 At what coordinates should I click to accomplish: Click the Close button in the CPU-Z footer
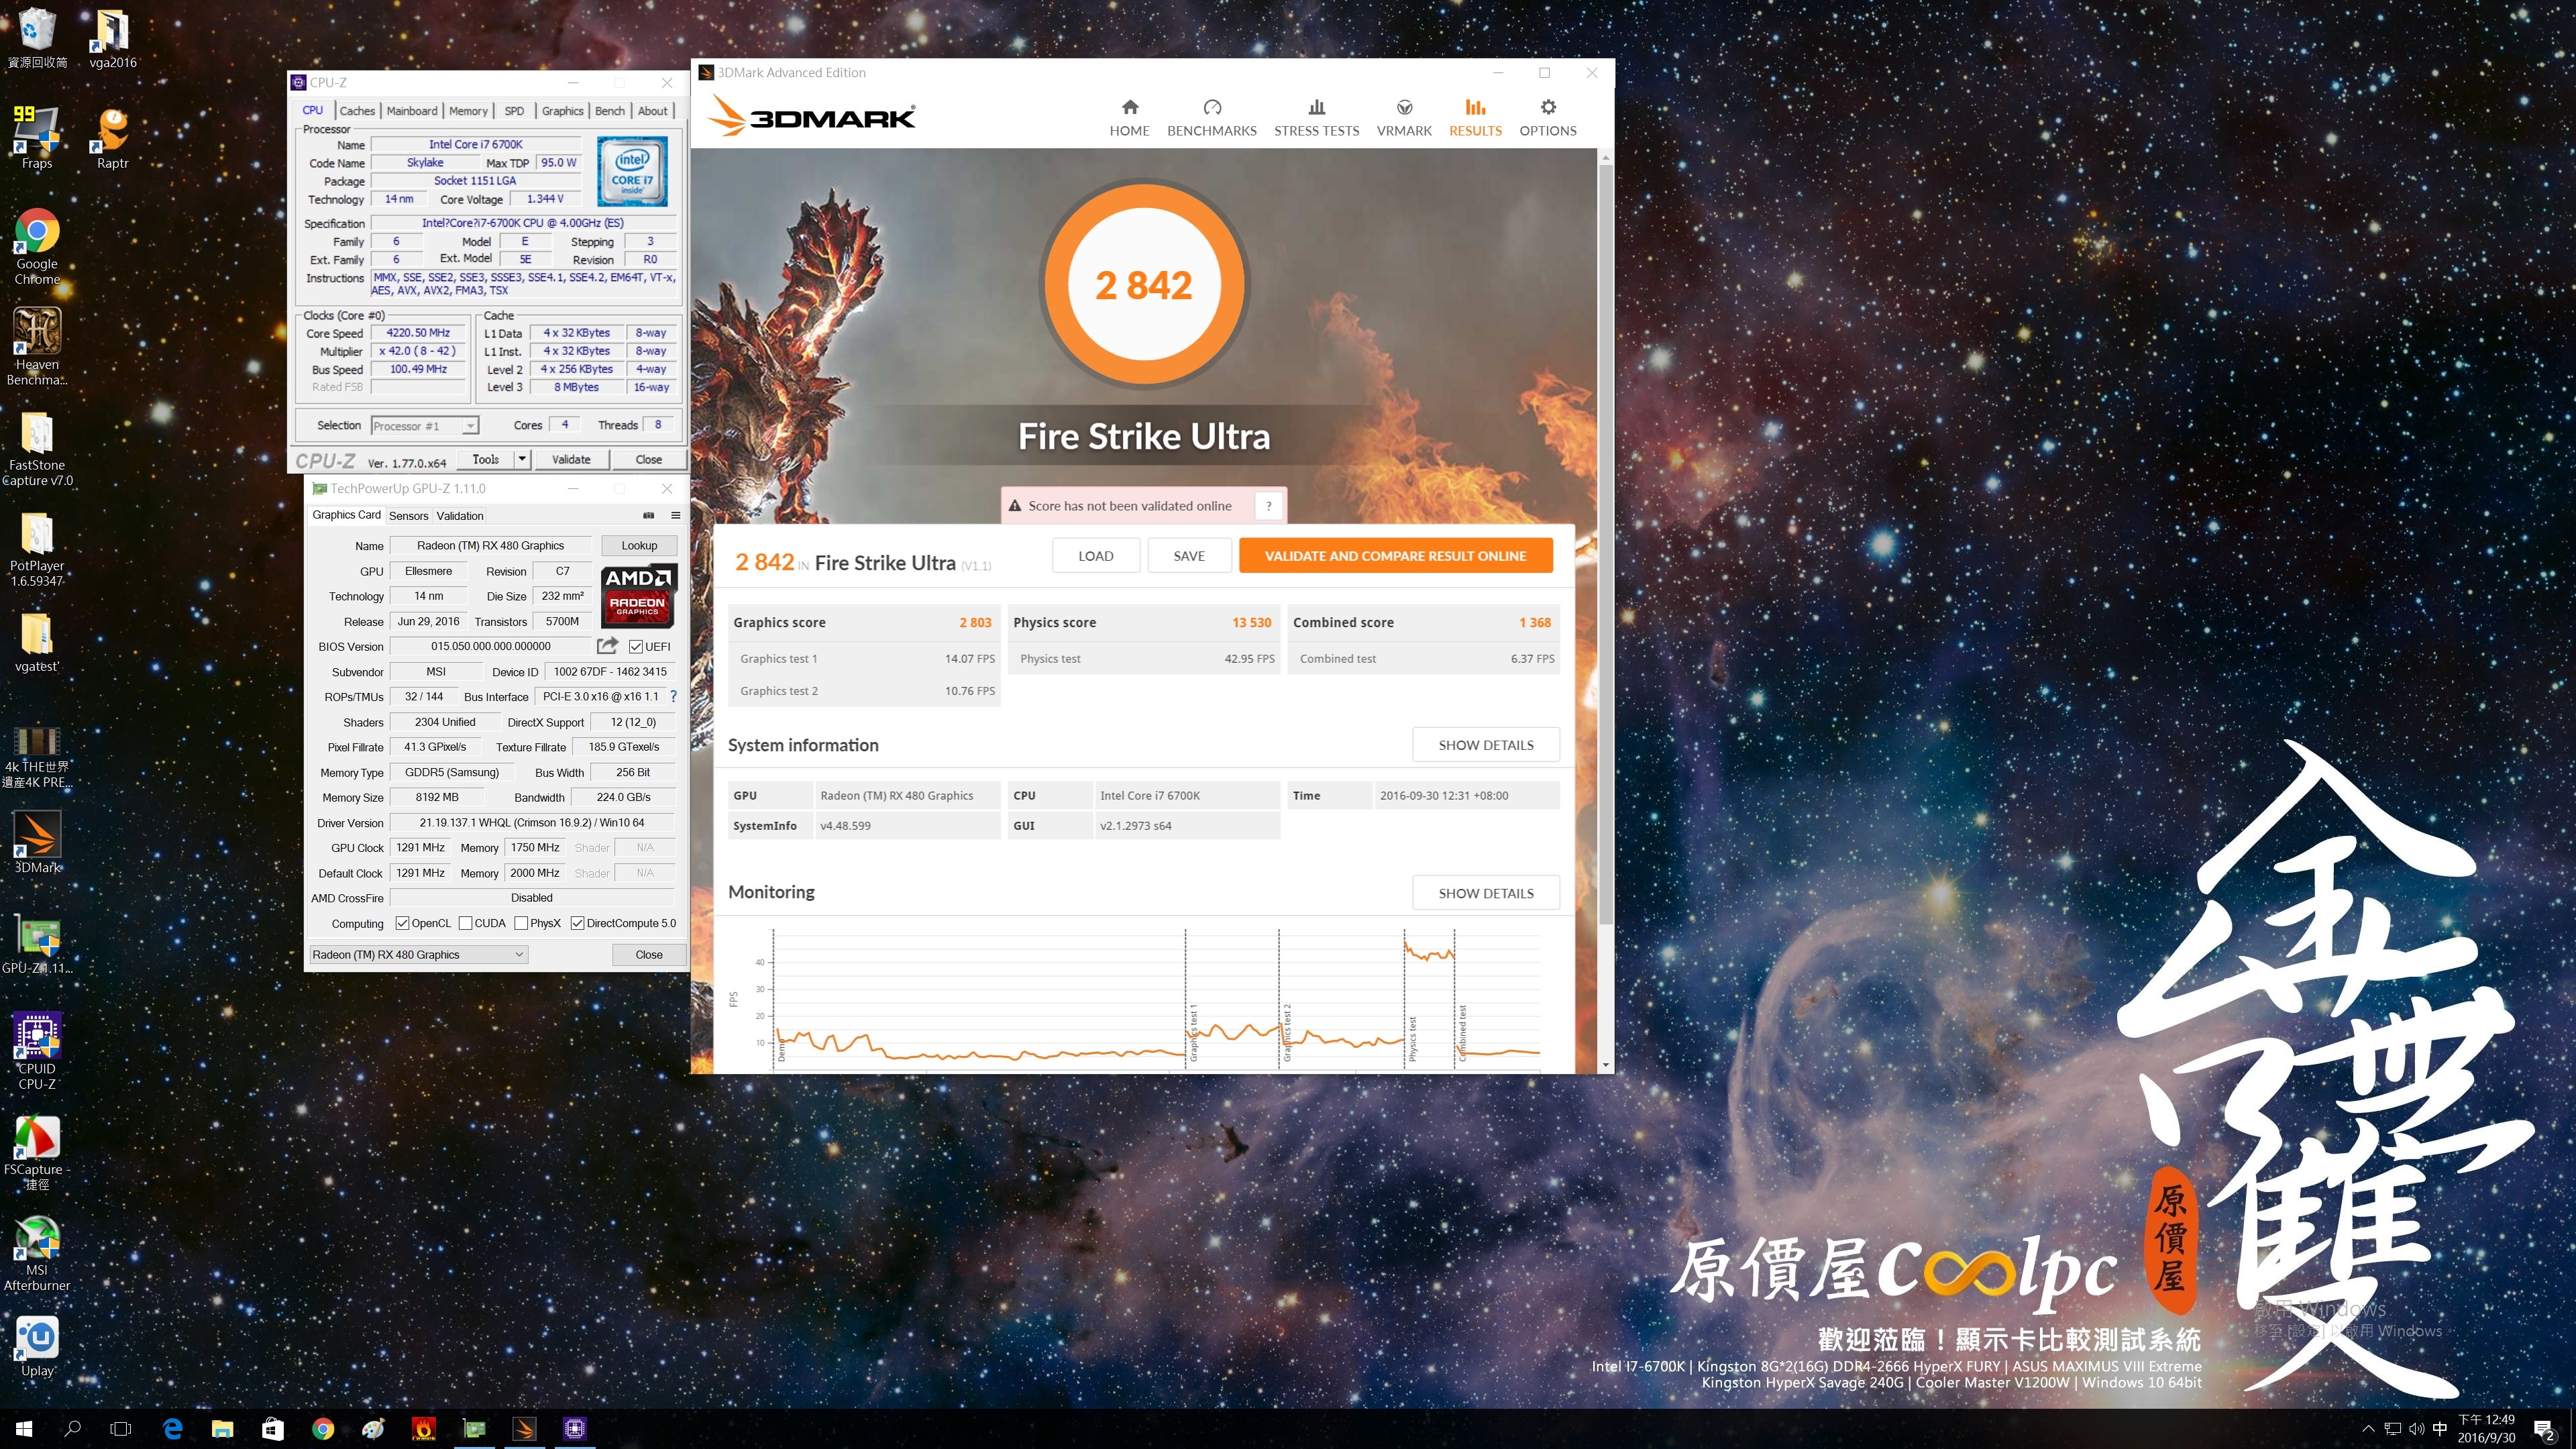point(648,459)
